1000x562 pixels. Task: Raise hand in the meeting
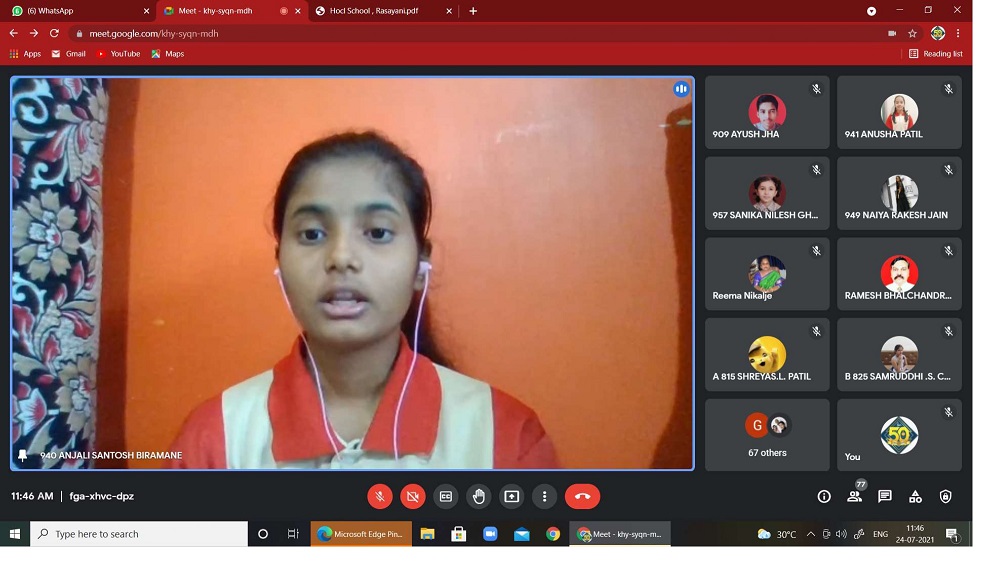(479, 496)
